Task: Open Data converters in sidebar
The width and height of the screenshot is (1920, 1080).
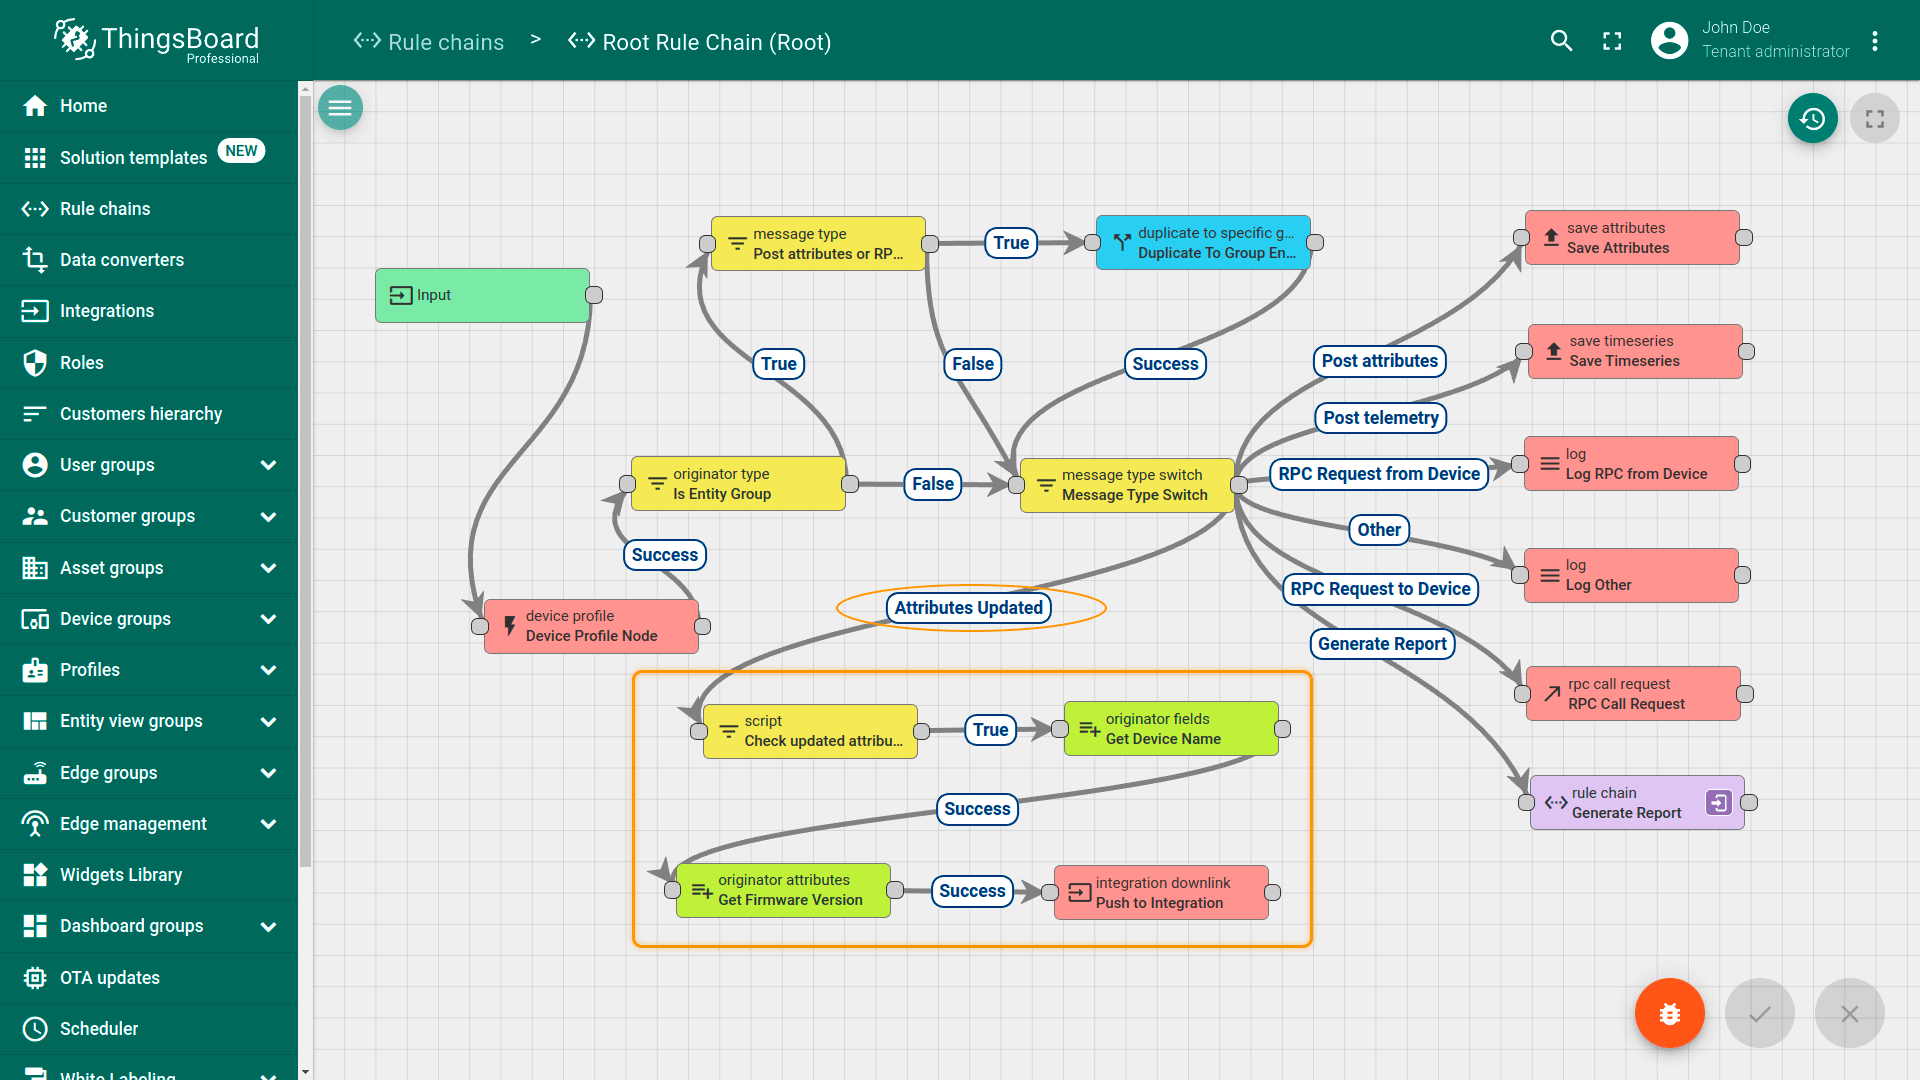Action: pyautogui.click(x=121, y=260)
